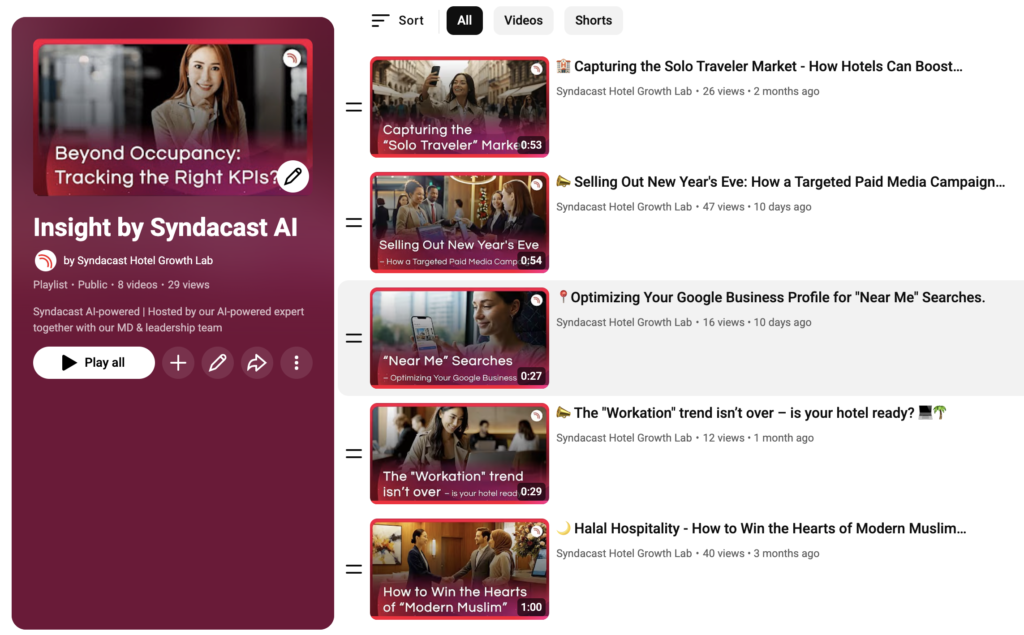
Task: Click the pencil icon on playlist cover image
Action: pyautogui.click(x=292, y=176)
